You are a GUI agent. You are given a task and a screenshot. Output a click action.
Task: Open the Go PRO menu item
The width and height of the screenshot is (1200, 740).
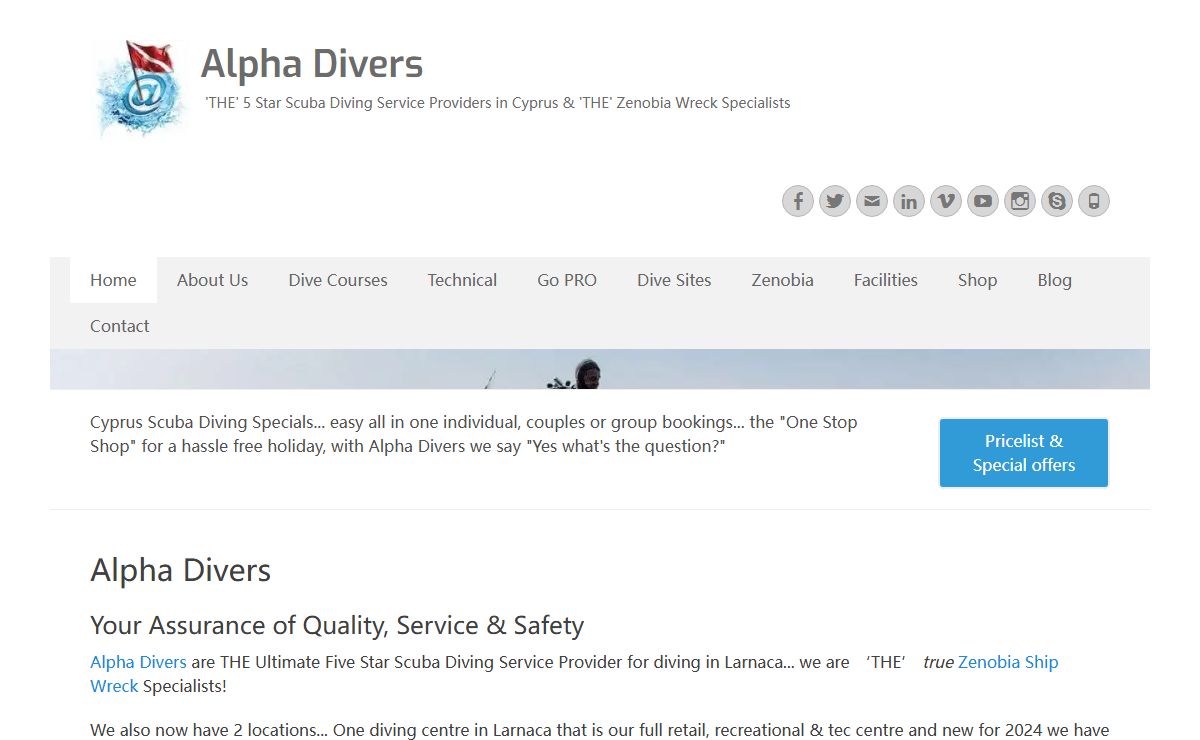click(x=567, y=280)
